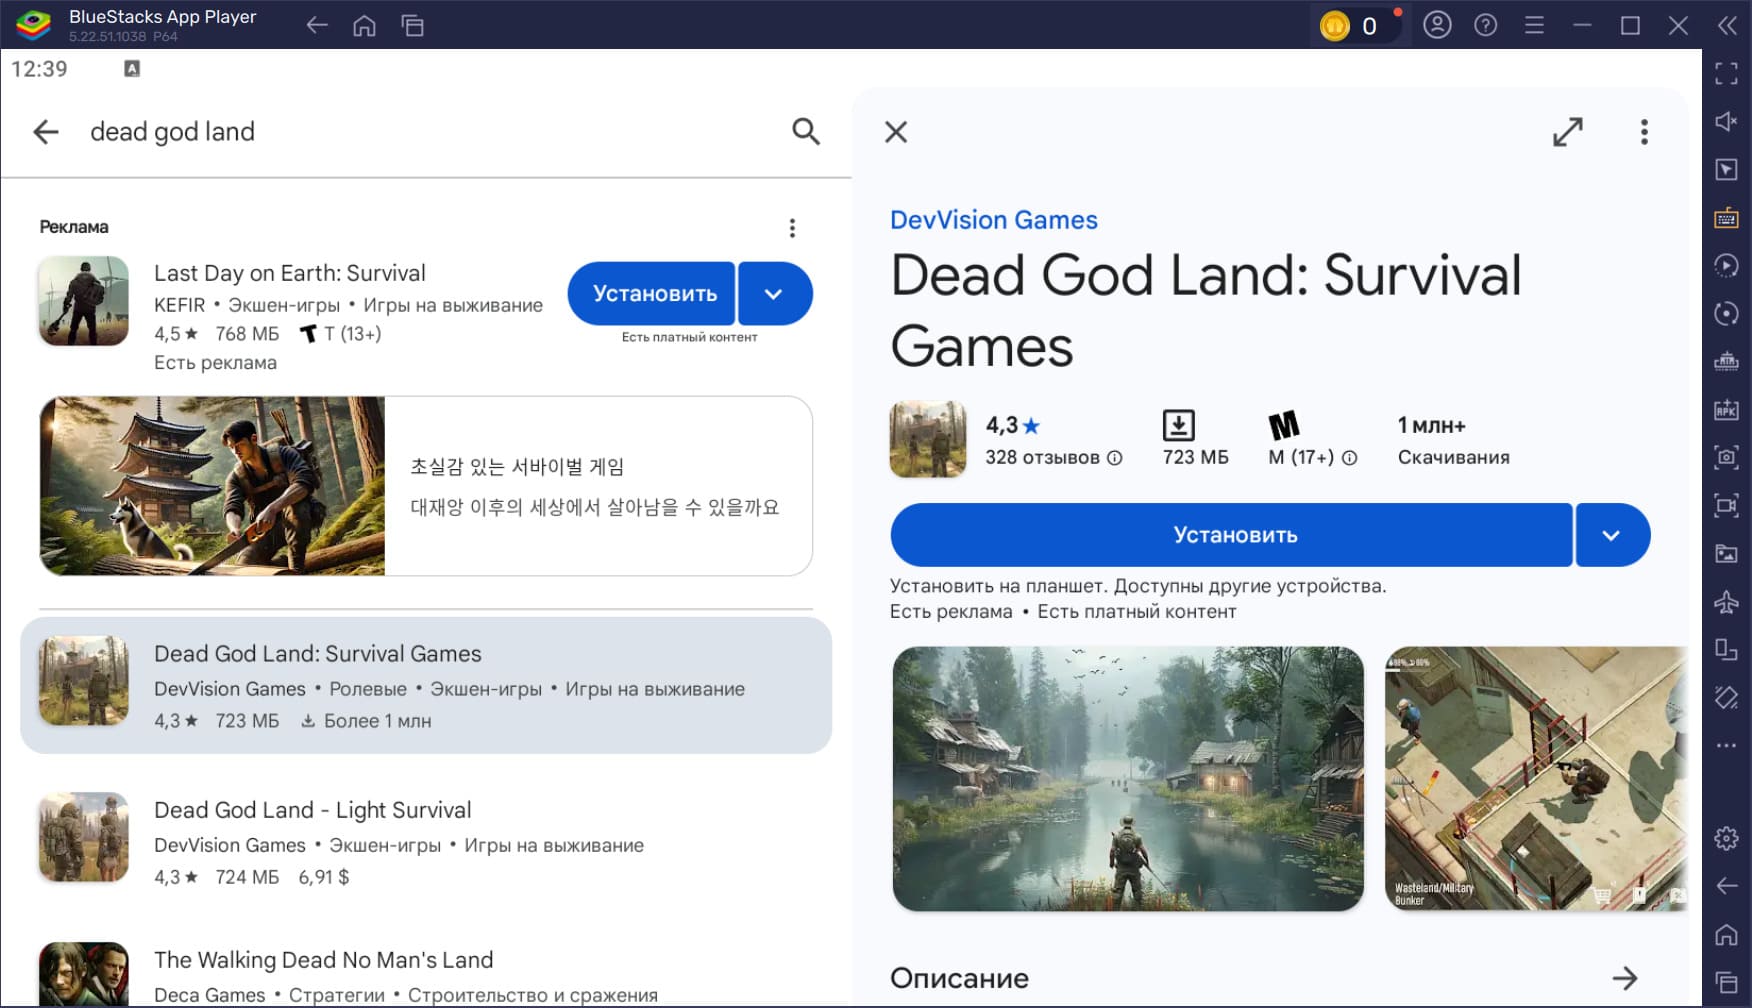Expand app details panel to full view
The image size is (1752, 1008).
[x=1568, y=132]
